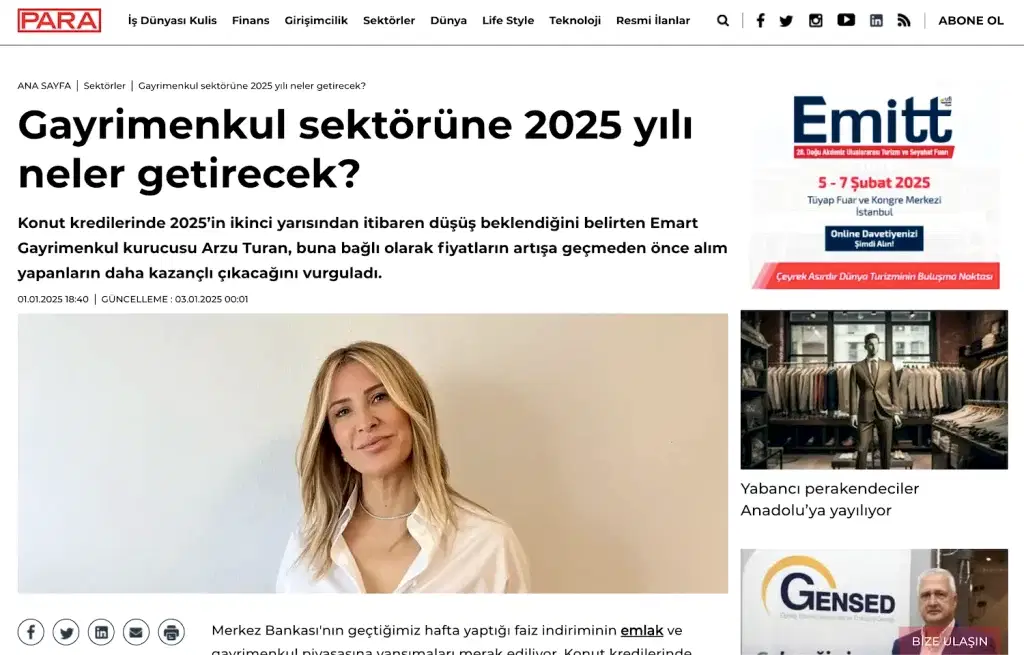Share article via email icon
Image resolution: width=1024 pixels, height=655 pixels.
pyautogui.click(x=136, y=632)
